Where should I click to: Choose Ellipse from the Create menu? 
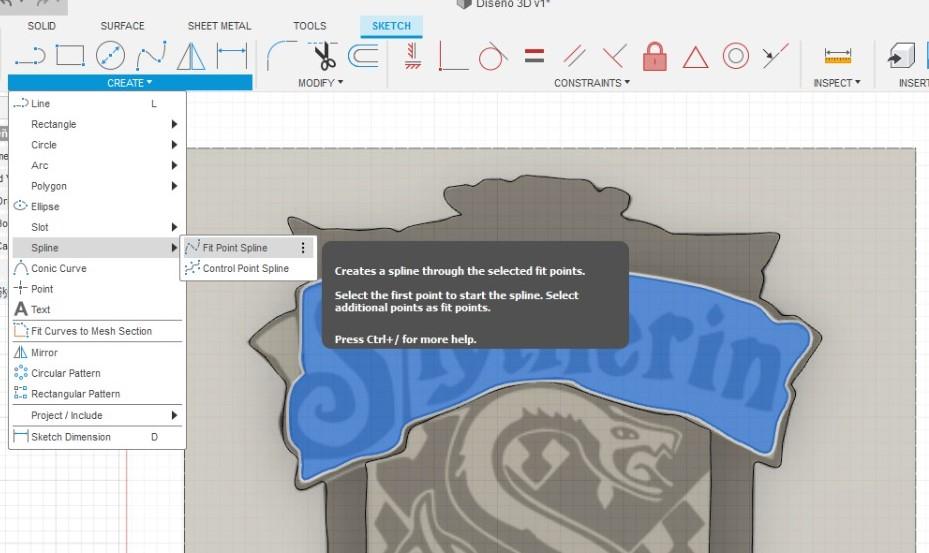tap(97, 207)
